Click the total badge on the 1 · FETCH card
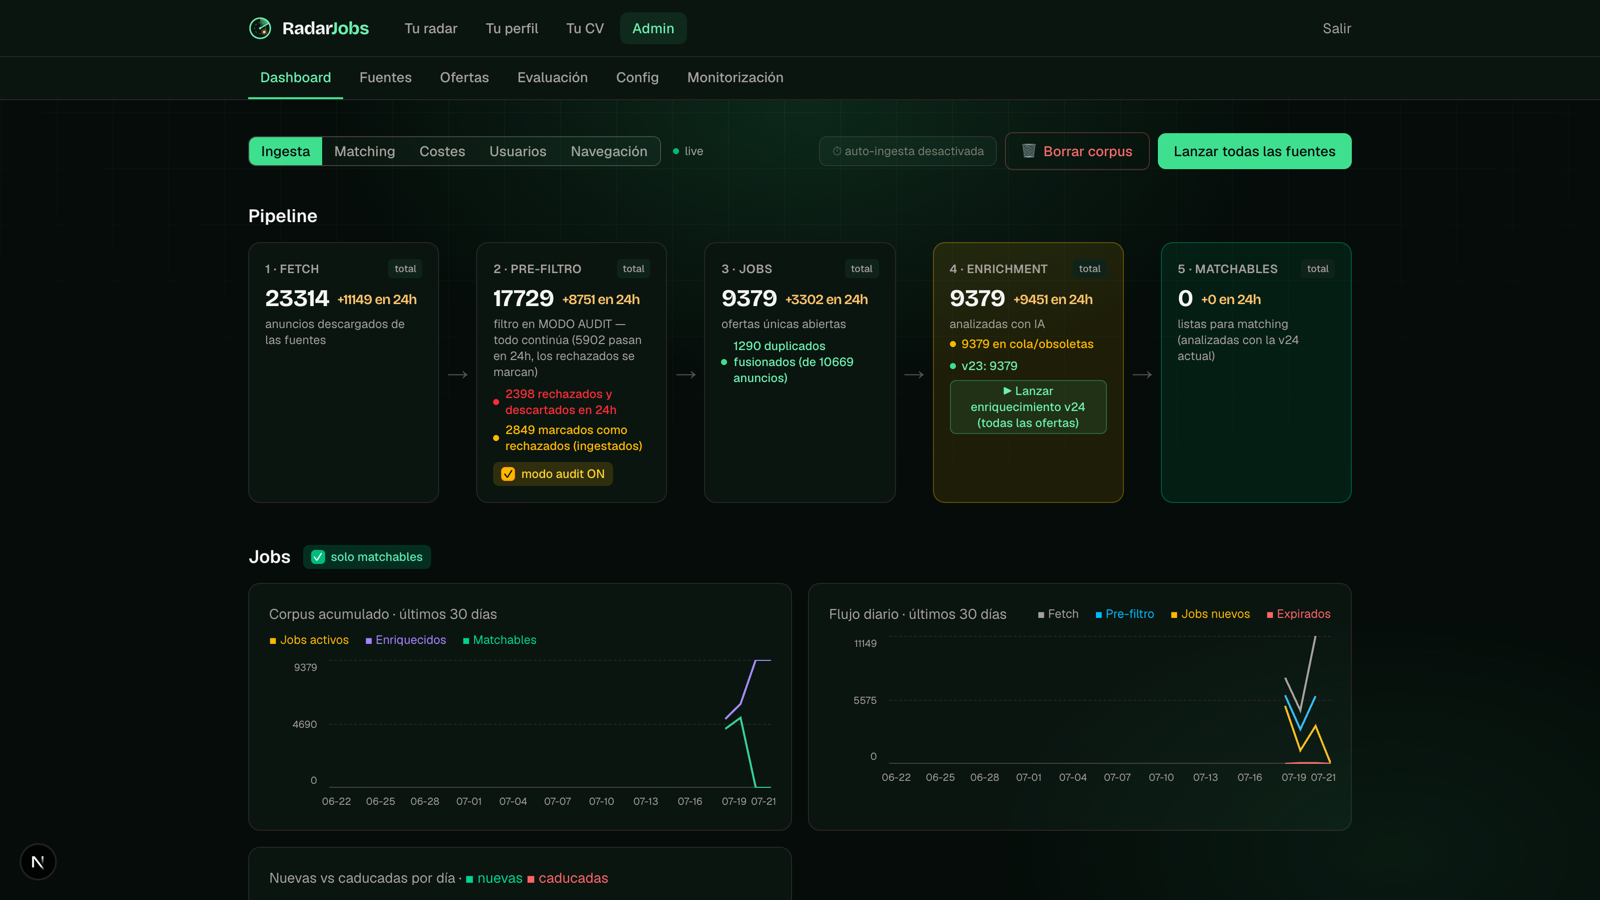Viewport: 1600px width, 900px height. (405, 268)
